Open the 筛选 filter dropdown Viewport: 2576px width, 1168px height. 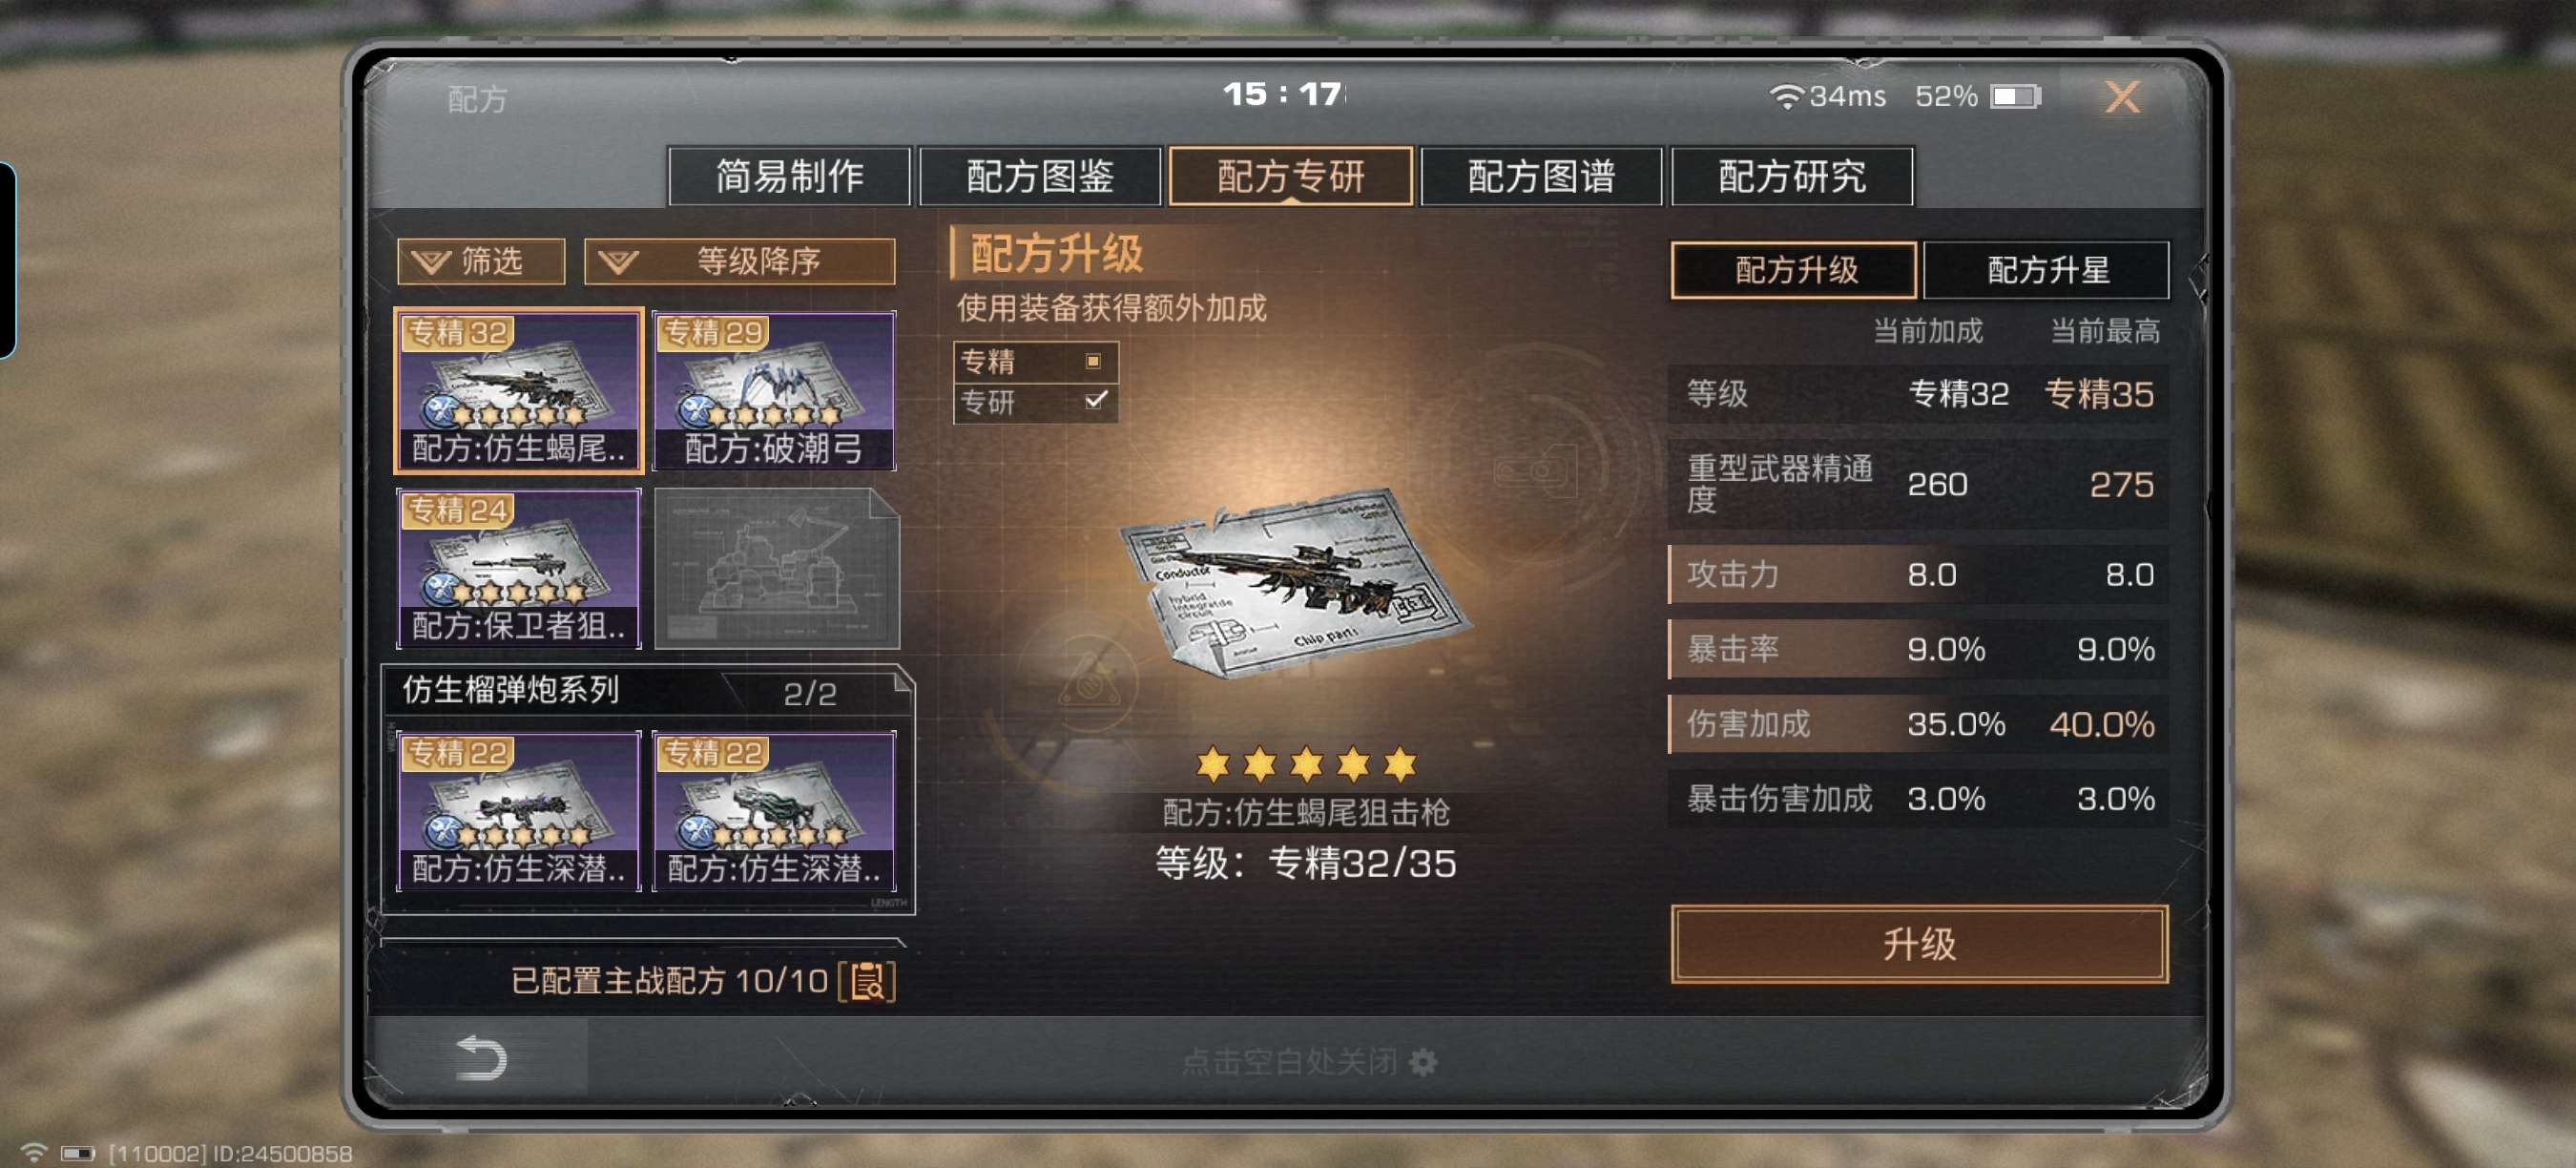[481, 261]
